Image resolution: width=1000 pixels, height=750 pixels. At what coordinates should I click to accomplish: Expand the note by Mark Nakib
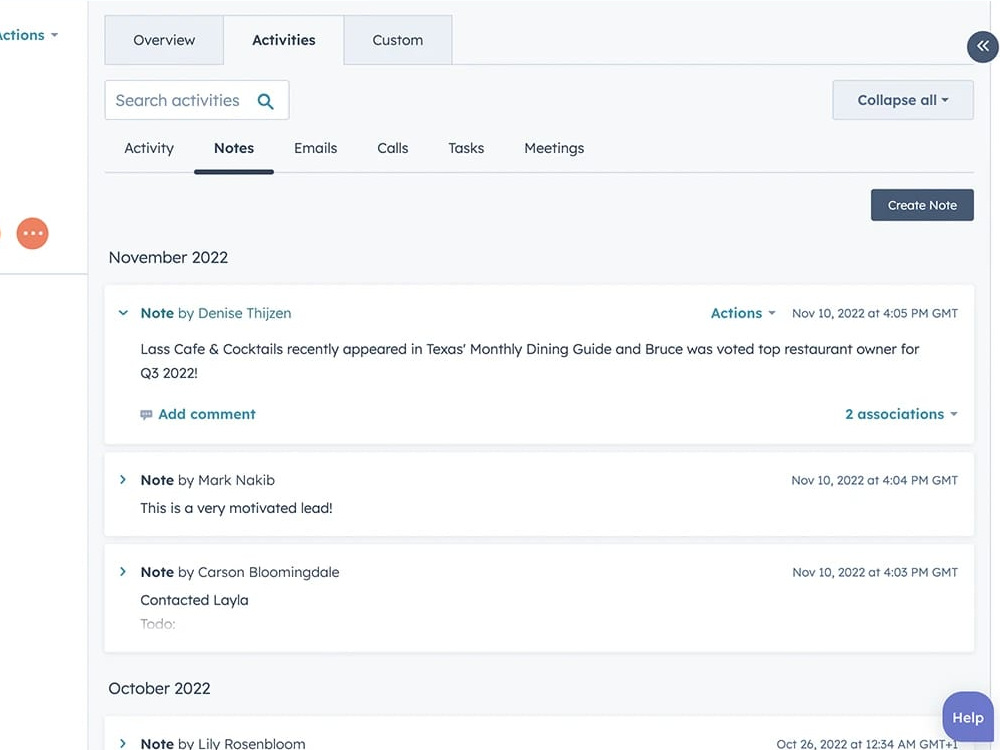tap(123, 480)
